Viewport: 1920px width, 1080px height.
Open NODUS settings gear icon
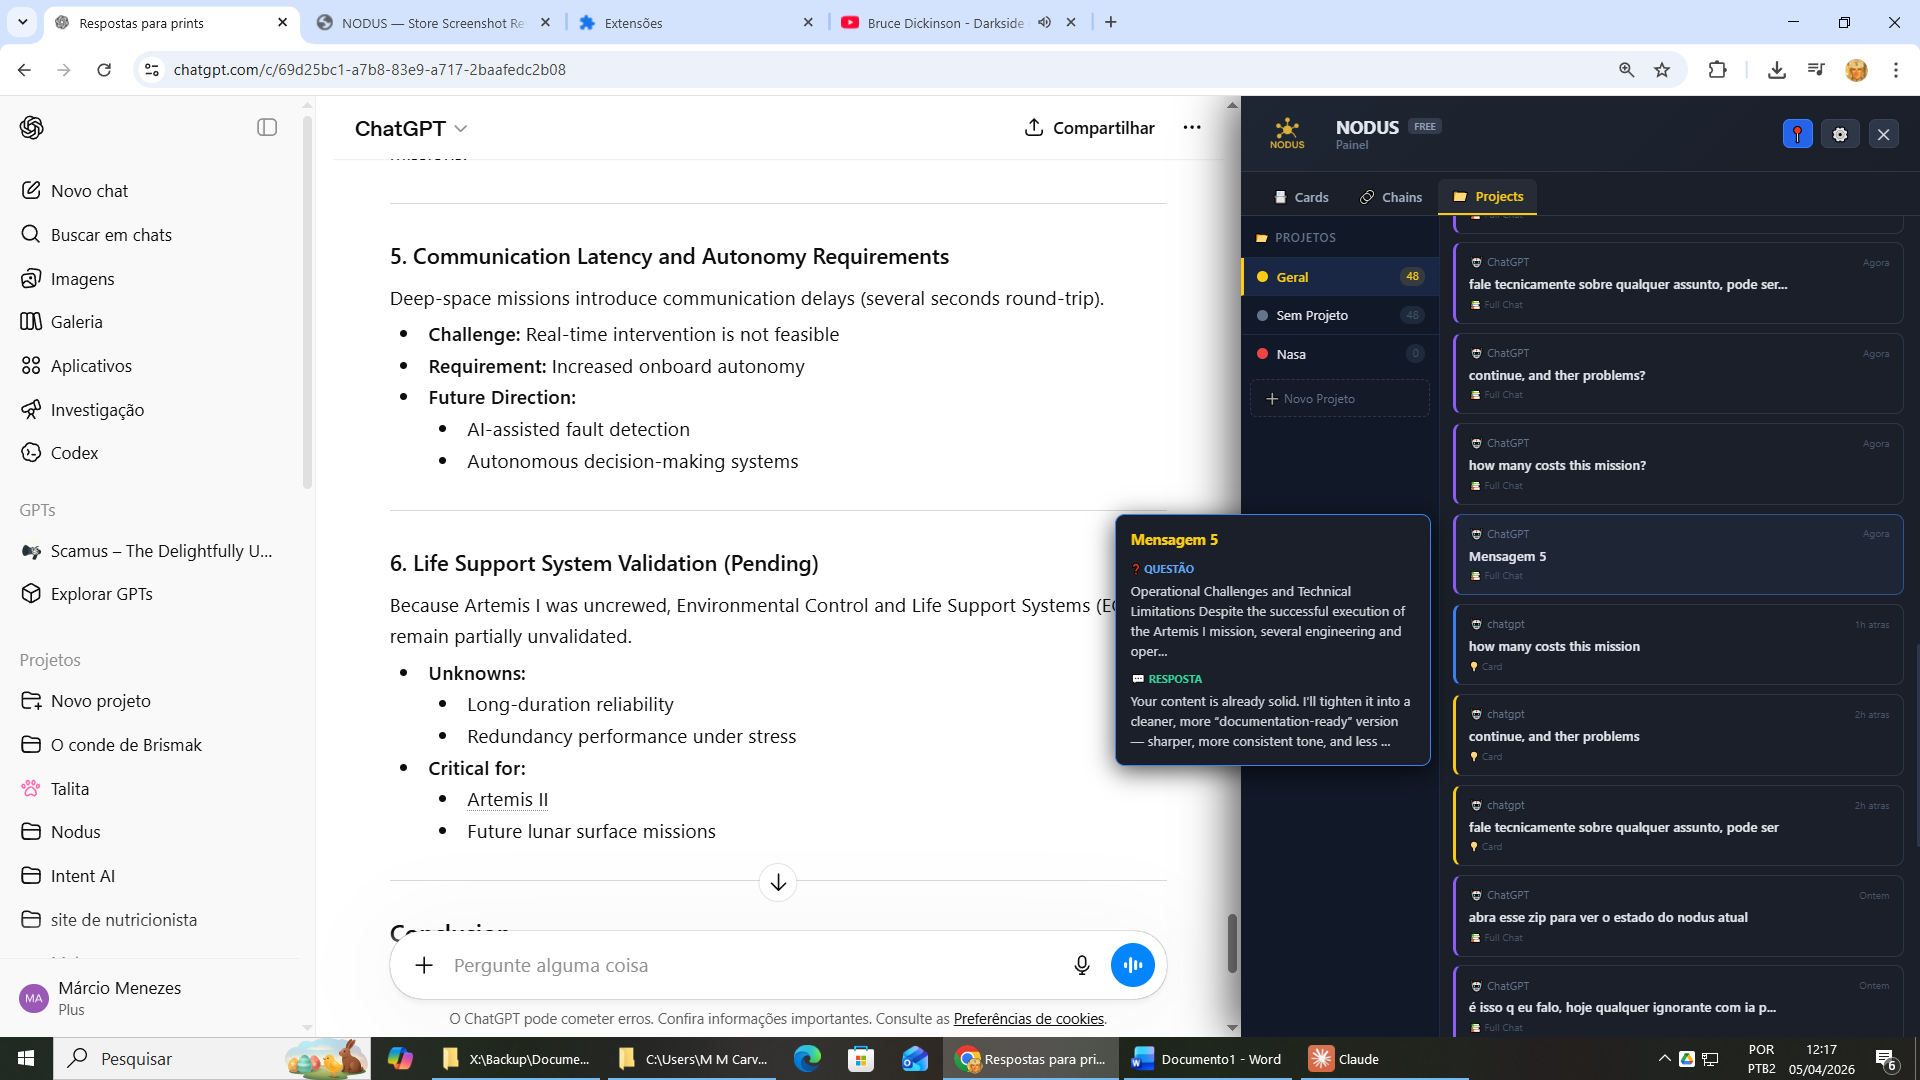(x=1840, y=134)
